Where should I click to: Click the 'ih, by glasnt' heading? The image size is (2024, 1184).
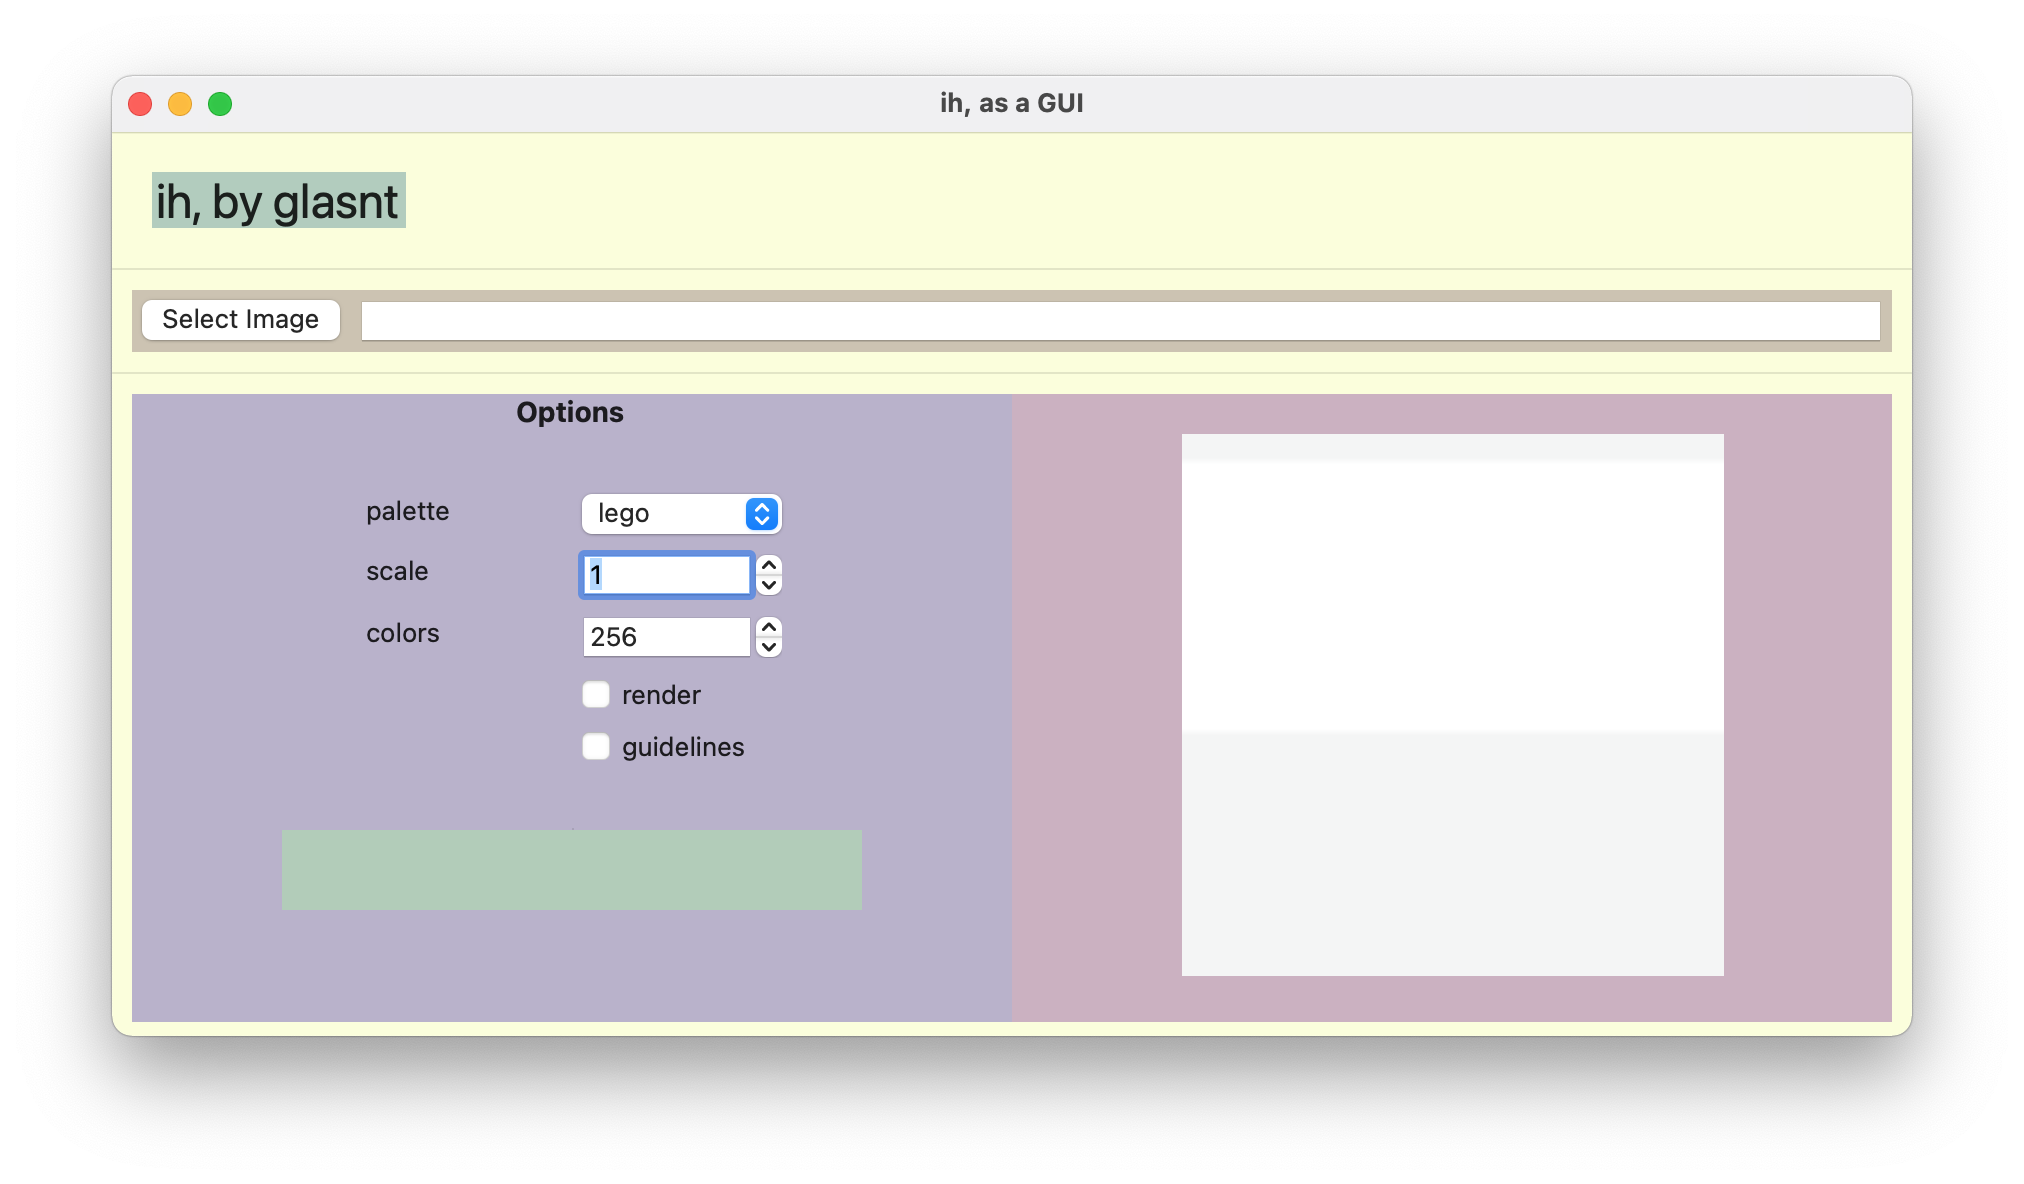[278, 201]
